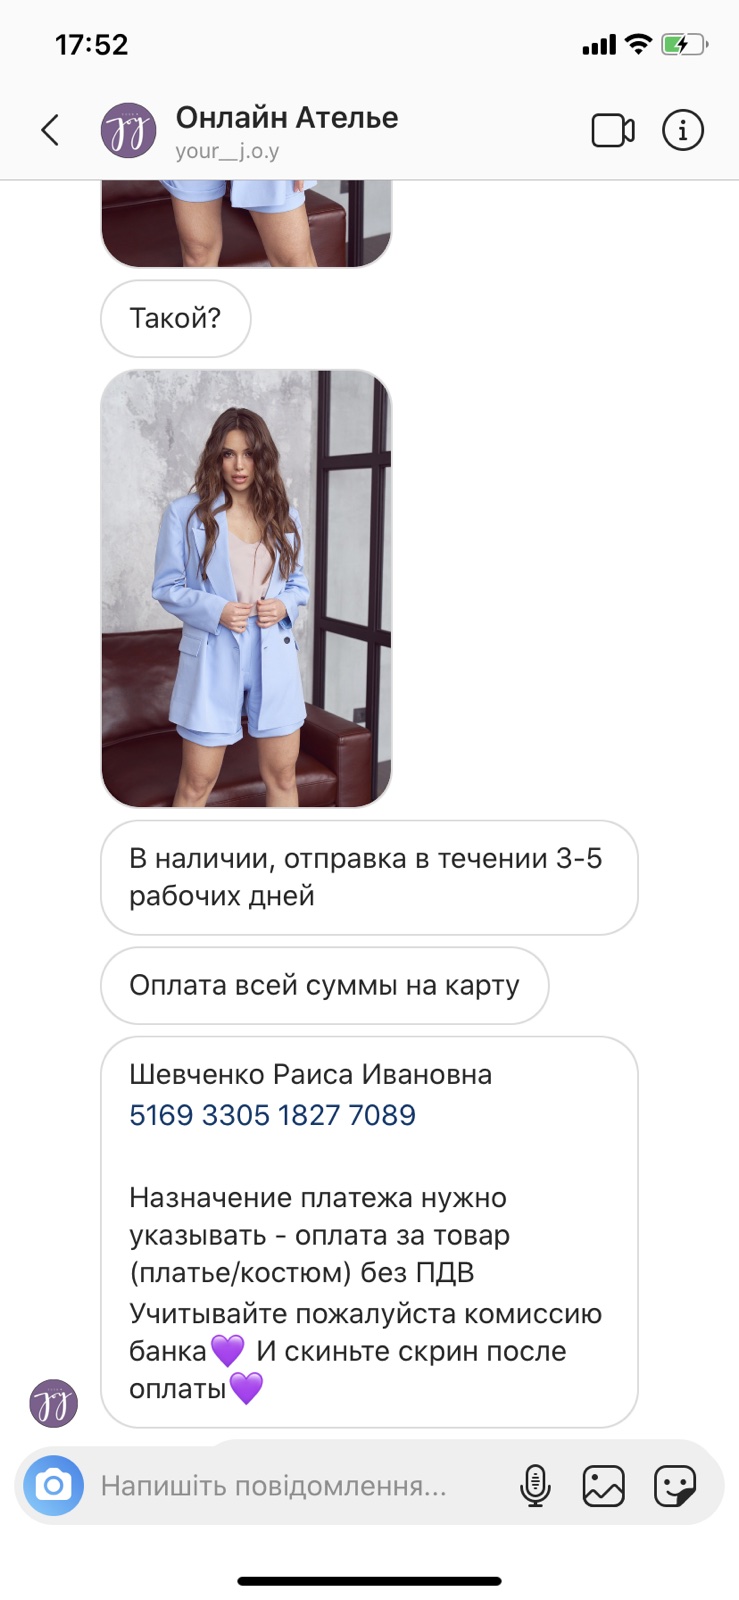Open the blue suit photo message

[246, 588]
